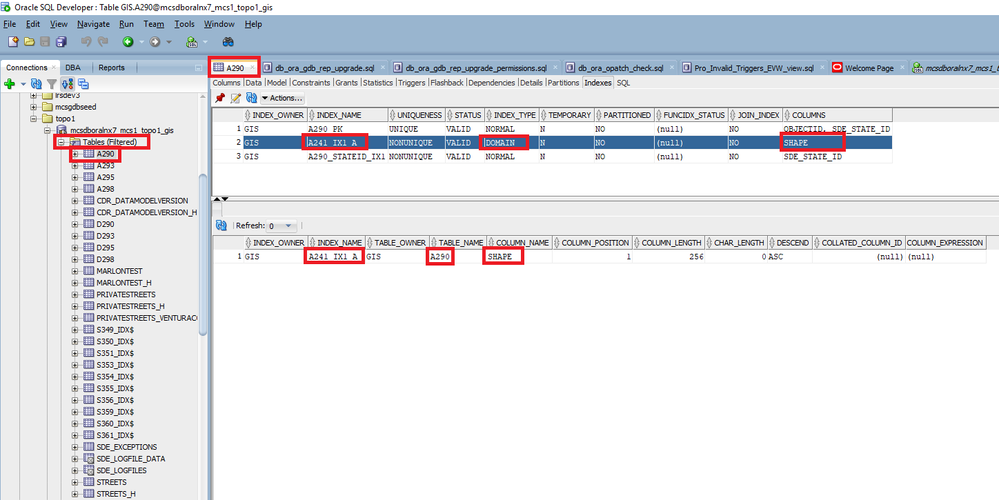Click the binoculars Find DB Object icon
The width and height of the screenshot is (999, 500).
coord(227,42)
